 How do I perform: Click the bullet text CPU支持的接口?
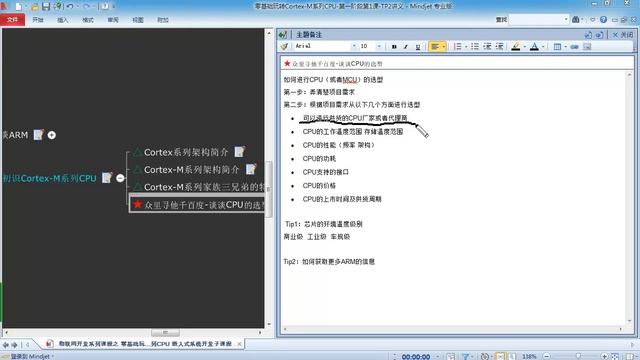[x=325, y=172]
